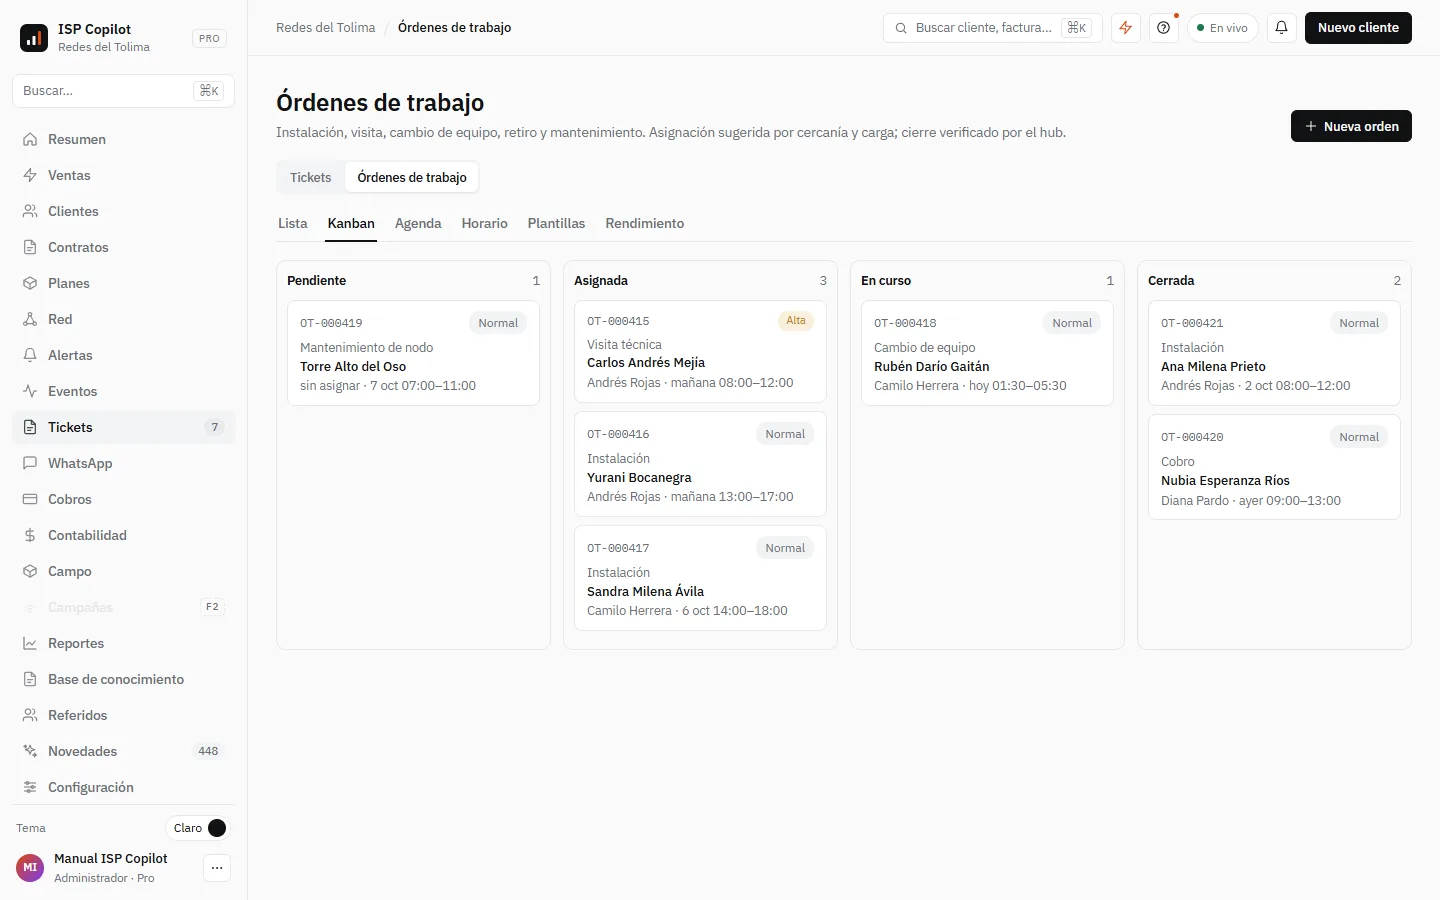Switch to the Plantillas tab
This screenshot has height=900, width=1440.
[556, 223]
